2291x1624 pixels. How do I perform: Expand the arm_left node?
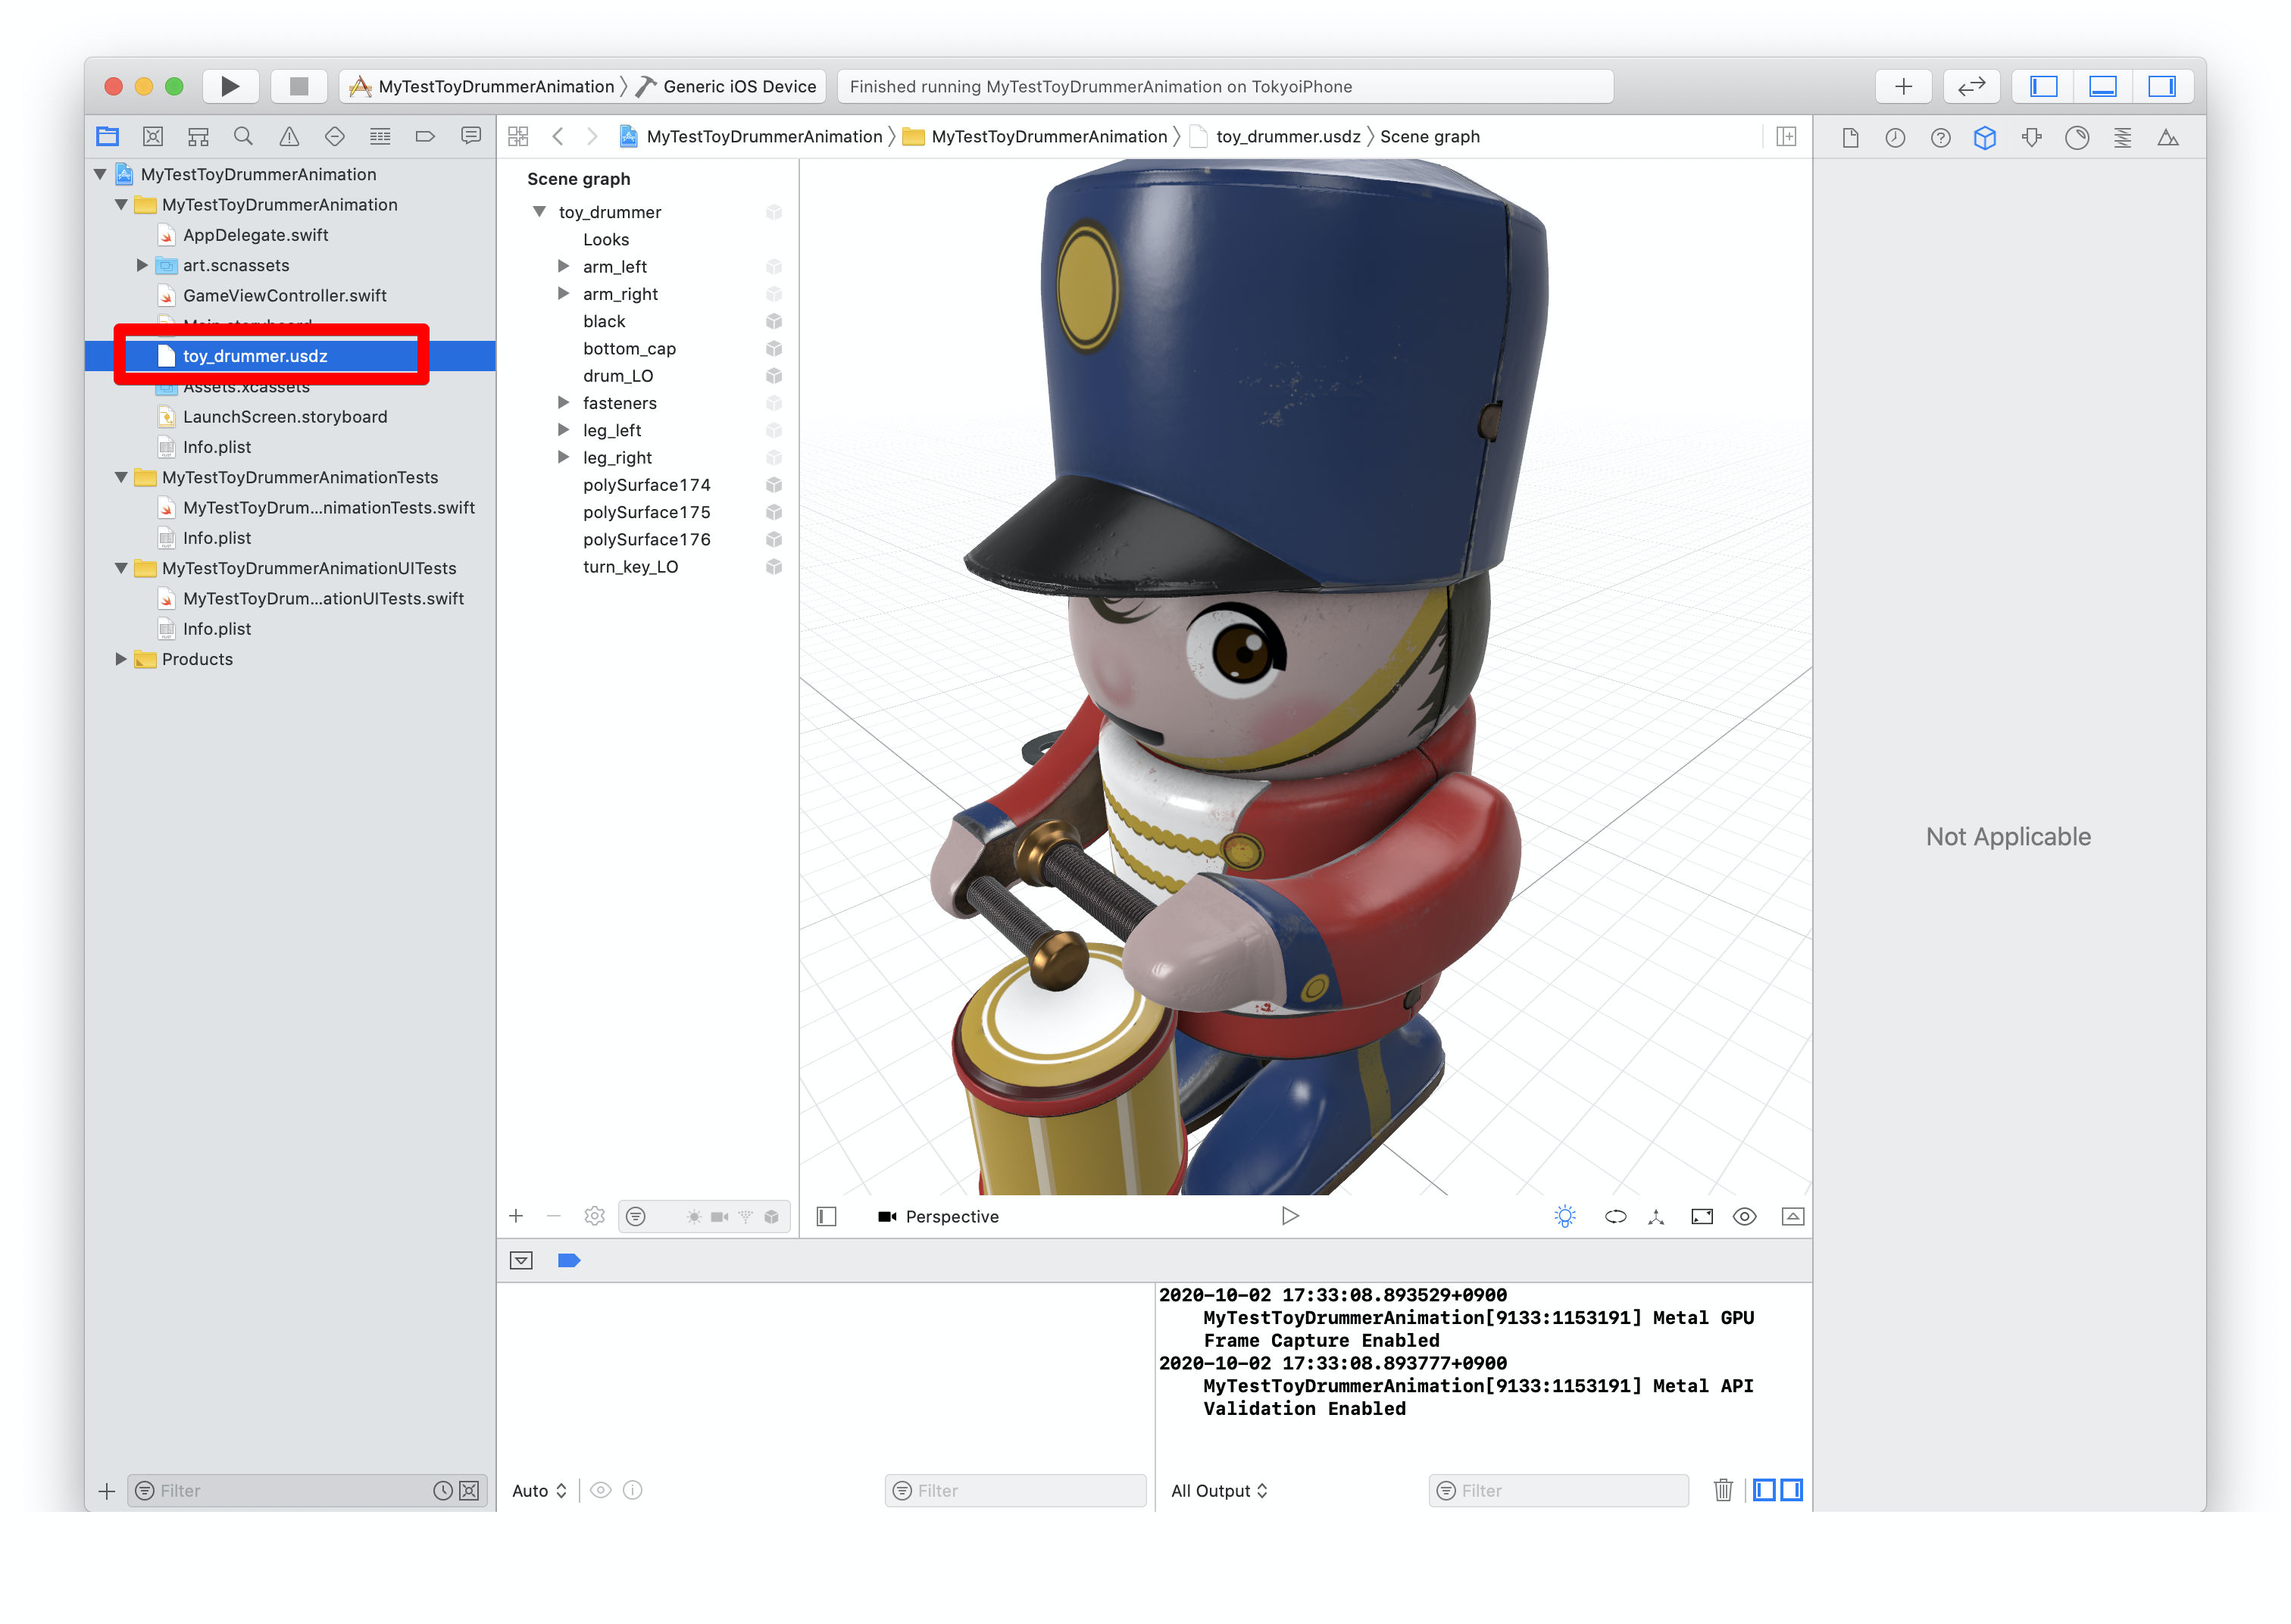click(x=563, y=266)
